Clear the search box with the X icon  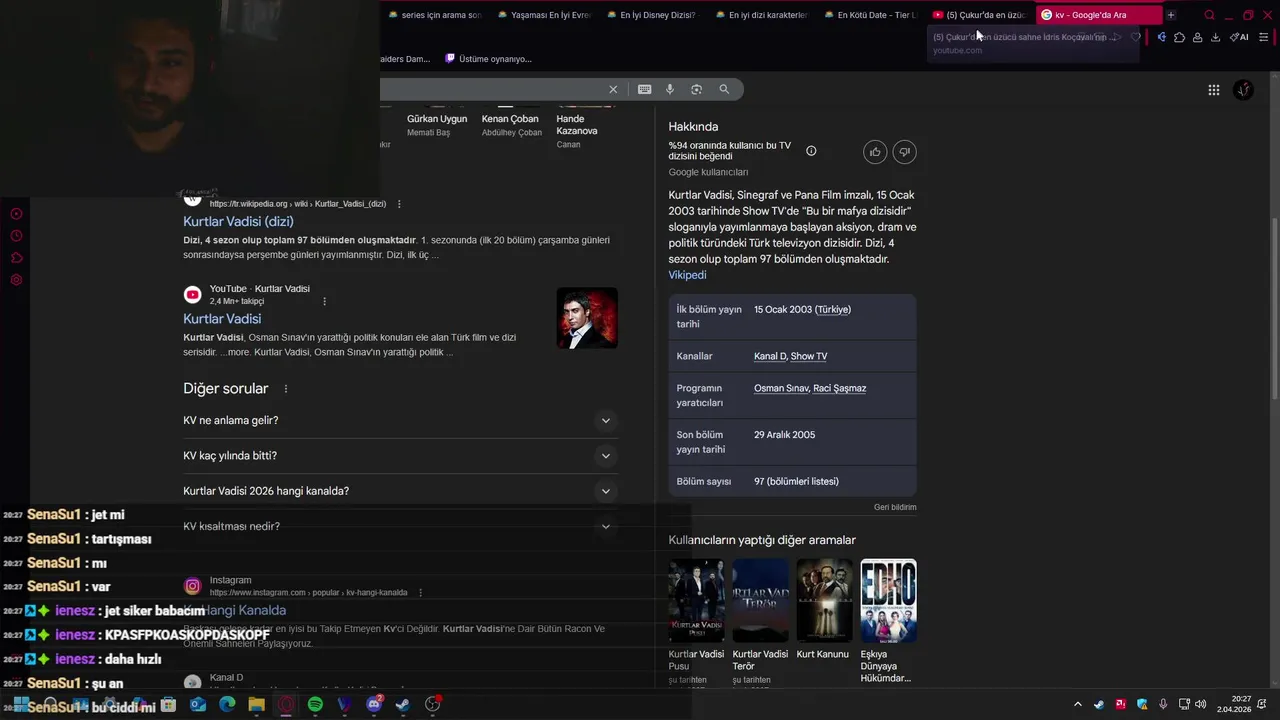(x=613, y=89)
